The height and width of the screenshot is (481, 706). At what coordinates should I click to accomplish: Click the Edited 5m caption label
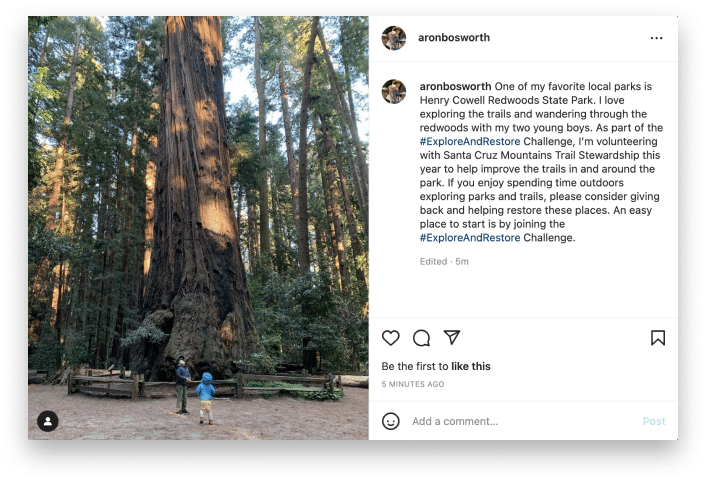444,262
